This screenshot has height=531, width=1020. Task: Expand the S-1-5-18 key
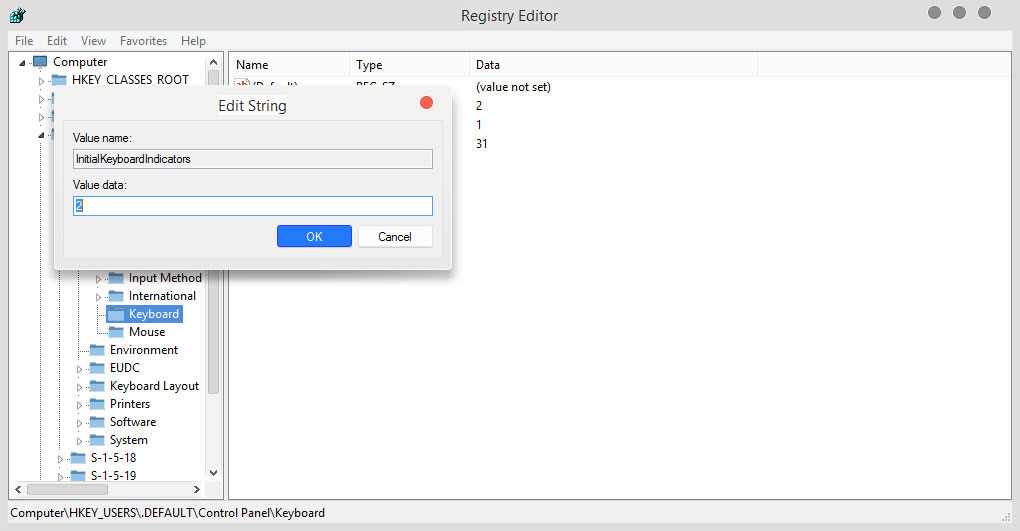[60, 459]
